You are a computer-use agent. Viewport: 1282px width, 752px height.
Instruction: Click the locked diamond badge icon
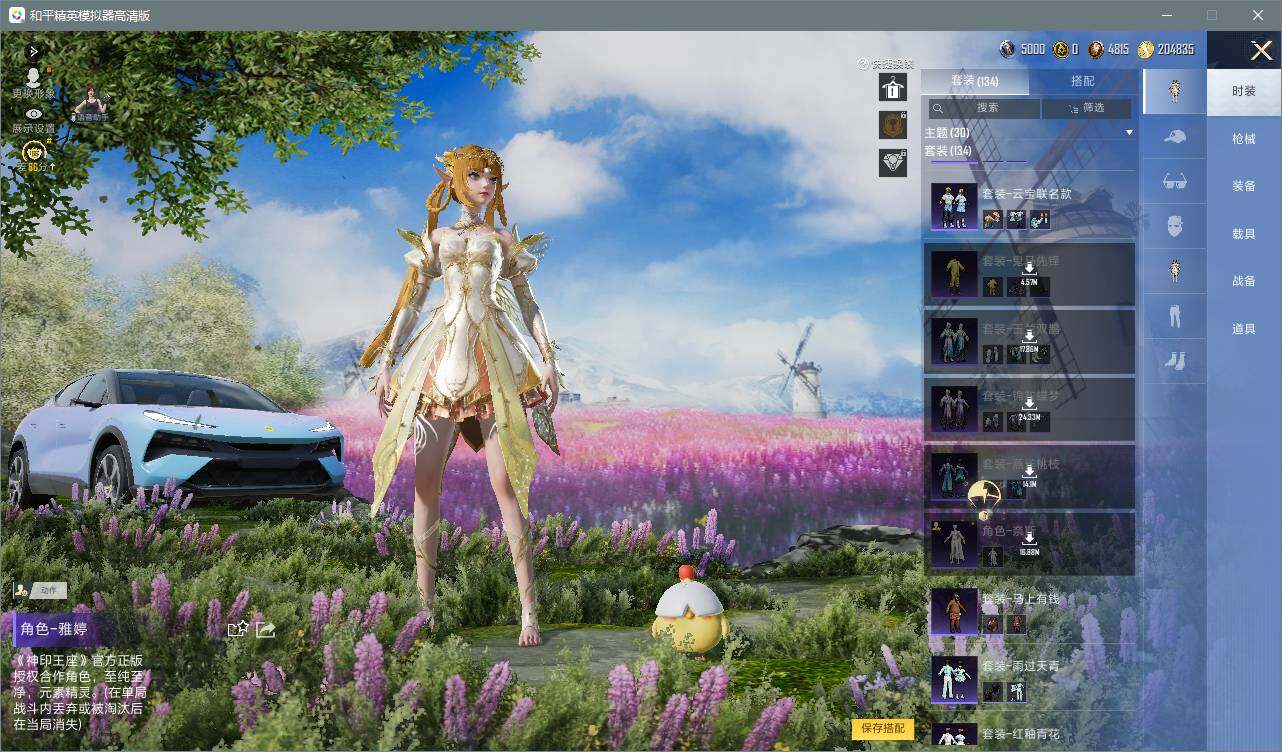(x=893, y=162)
